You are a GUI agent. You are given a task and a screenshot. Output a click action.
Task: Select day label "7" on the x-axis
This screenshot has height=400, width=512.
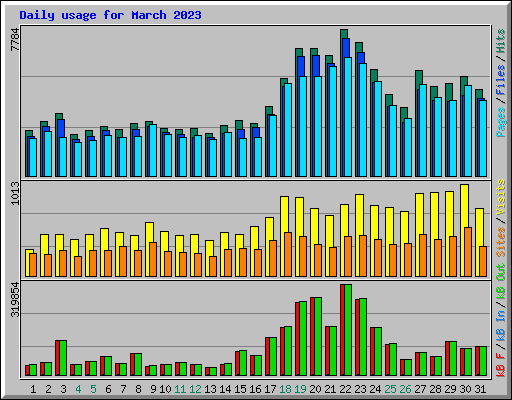123,389
